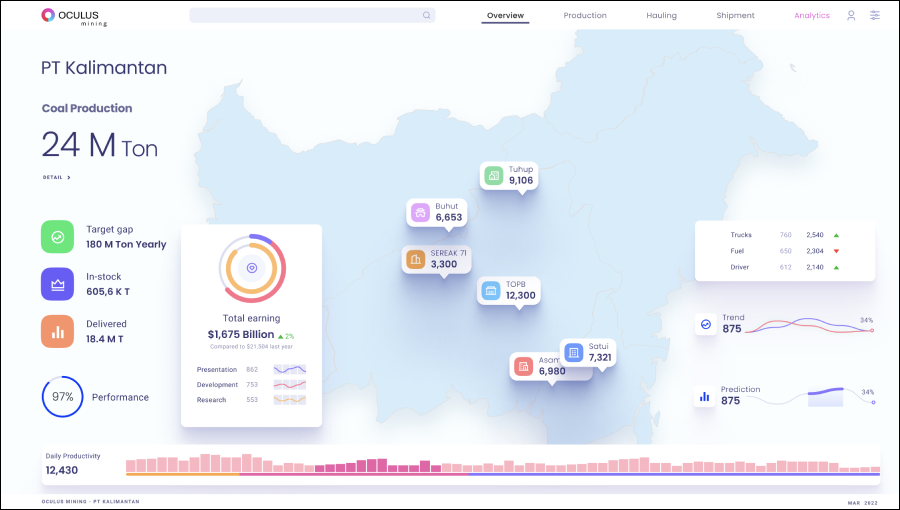Select the Buhut map marker icon
The width and height of the screenshot is (900, 510).
[x=421, y=212]
